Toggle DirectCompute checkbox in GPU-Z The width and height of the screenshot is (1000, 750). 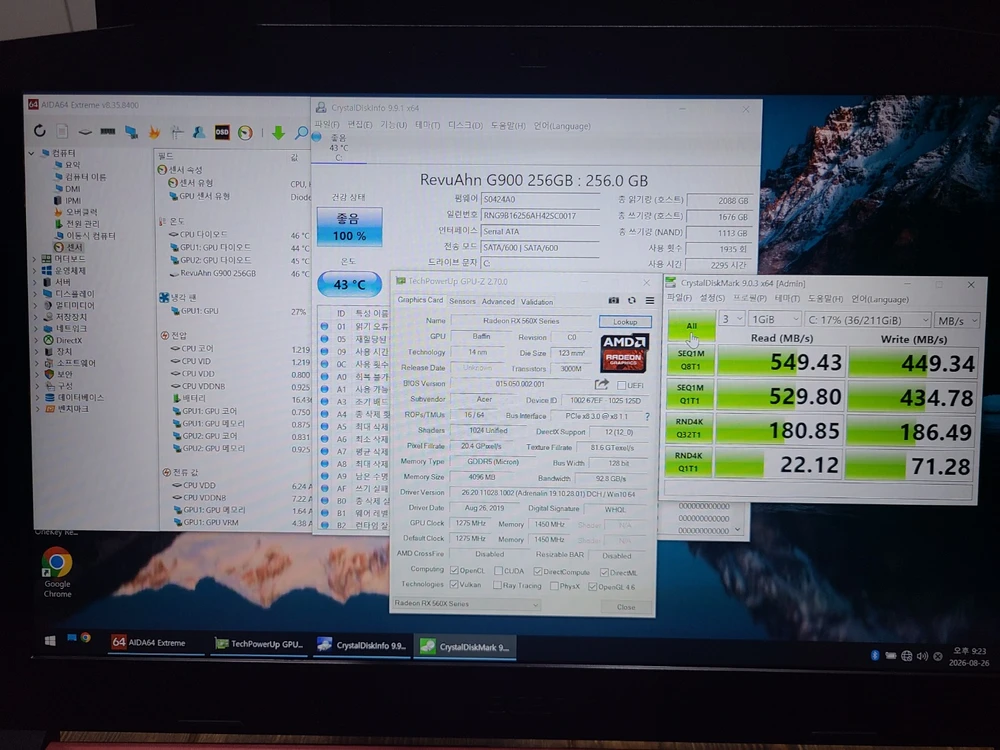coord(538,571)
